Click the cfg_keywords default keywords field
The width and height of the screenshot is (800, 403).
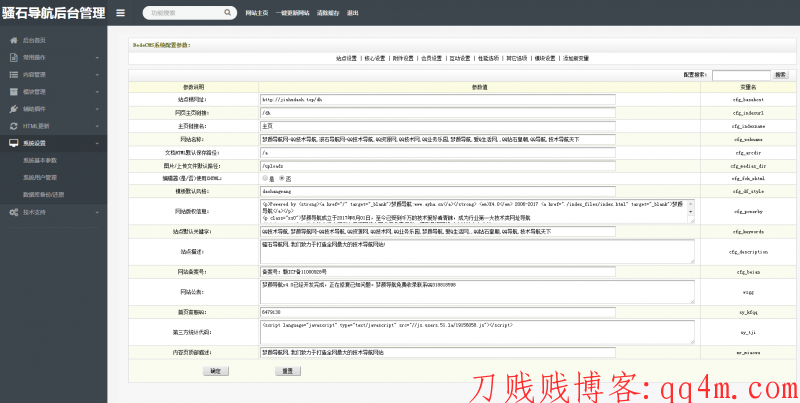click(438, 232)
